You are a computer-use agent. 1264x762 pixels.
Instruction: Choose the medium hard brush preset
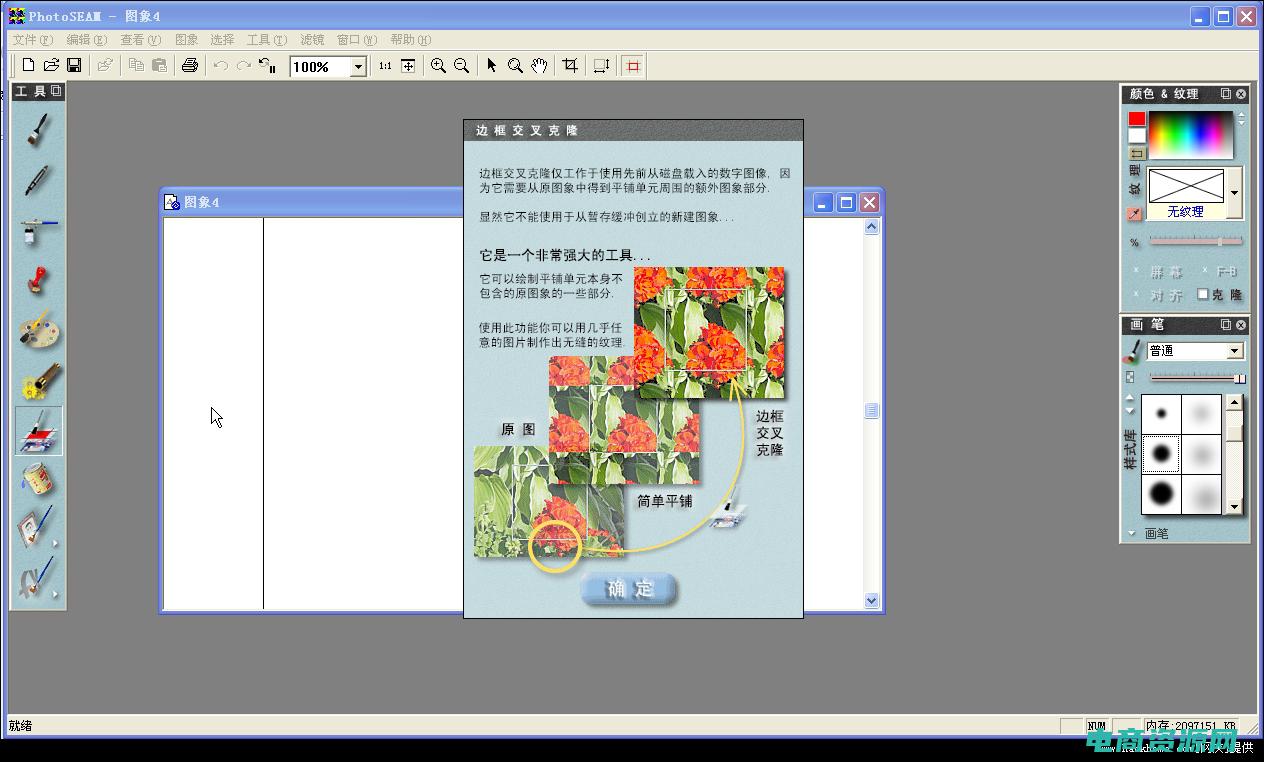[x=1161, y=454]
